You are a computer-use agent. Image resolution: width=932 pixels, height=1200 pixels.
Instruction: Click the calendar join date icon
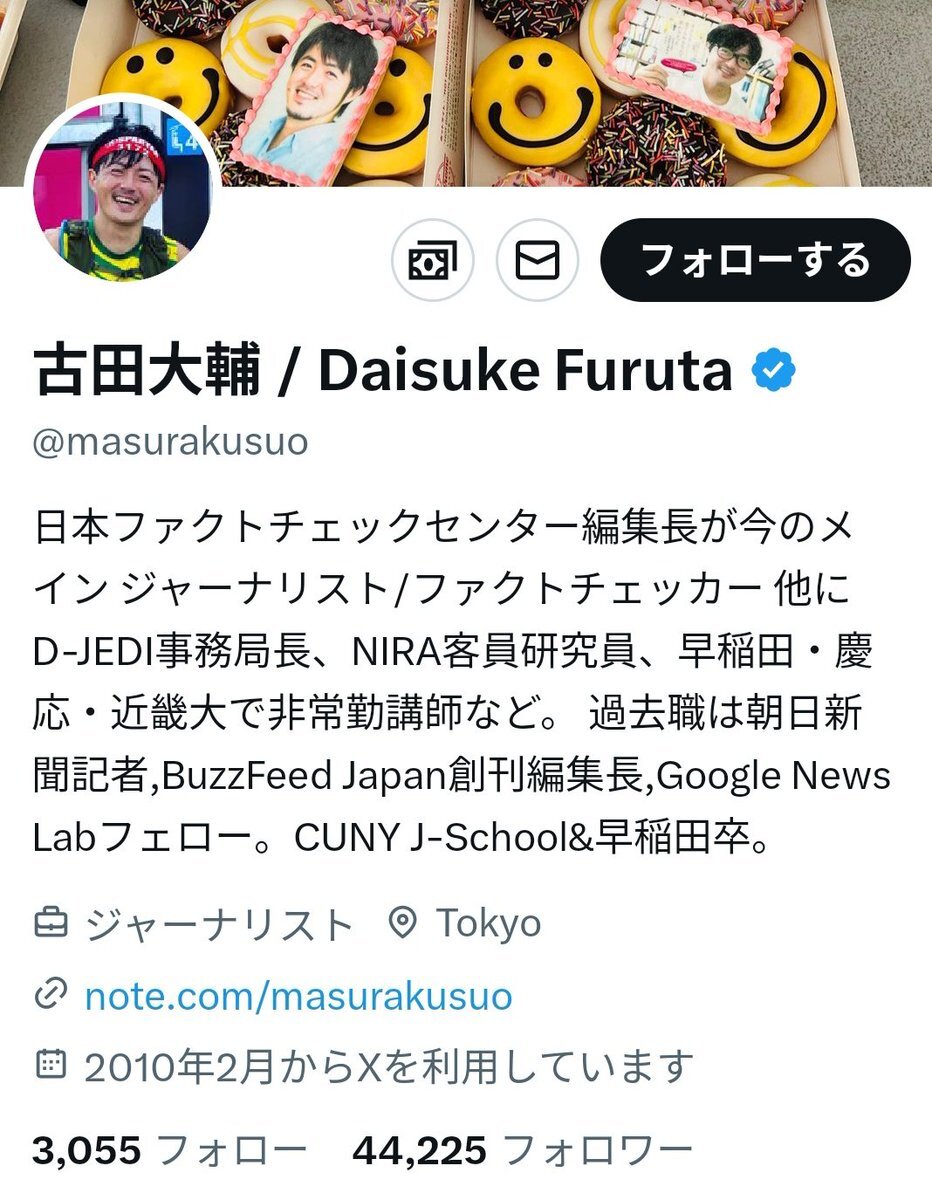pyautogui.click(x=50, y=1065)
